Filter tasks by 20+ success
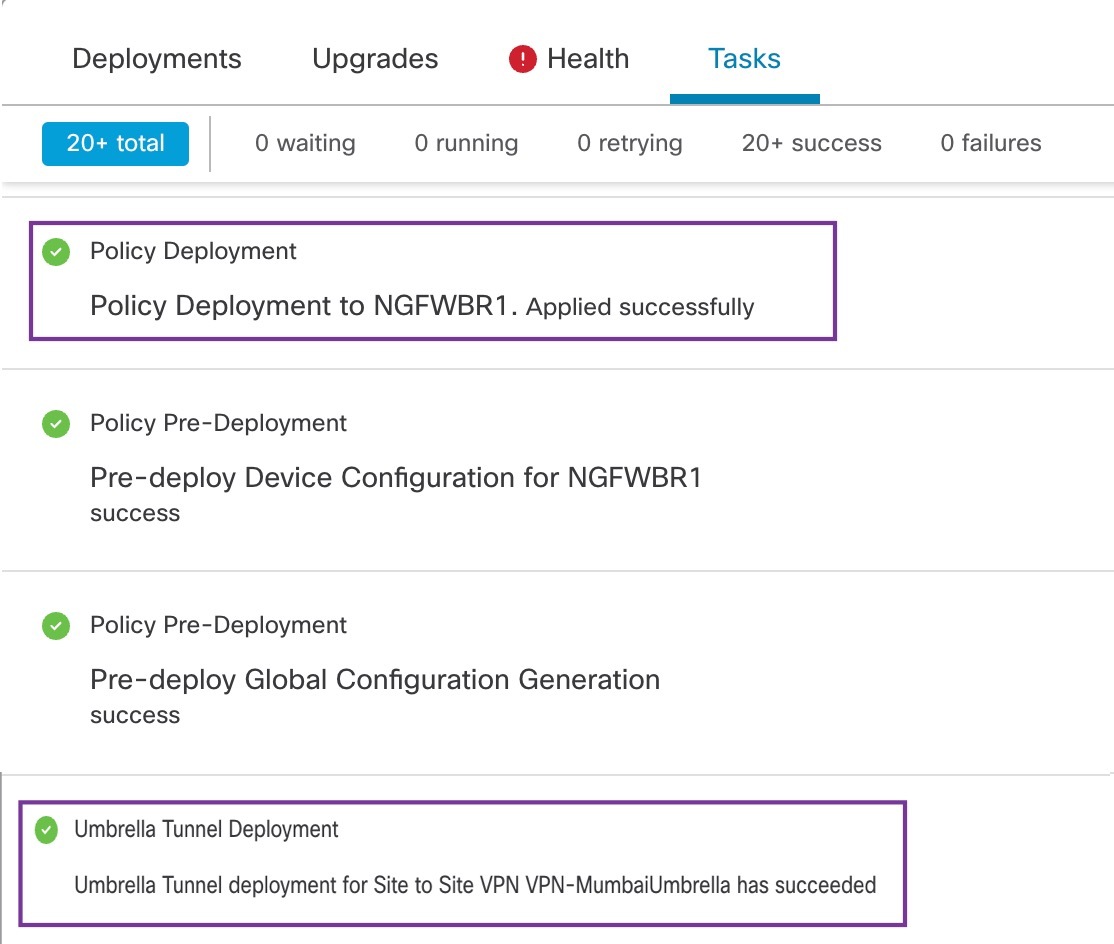Image resolution: width=1114 pixels, height=944 pixels. point(811,143)
